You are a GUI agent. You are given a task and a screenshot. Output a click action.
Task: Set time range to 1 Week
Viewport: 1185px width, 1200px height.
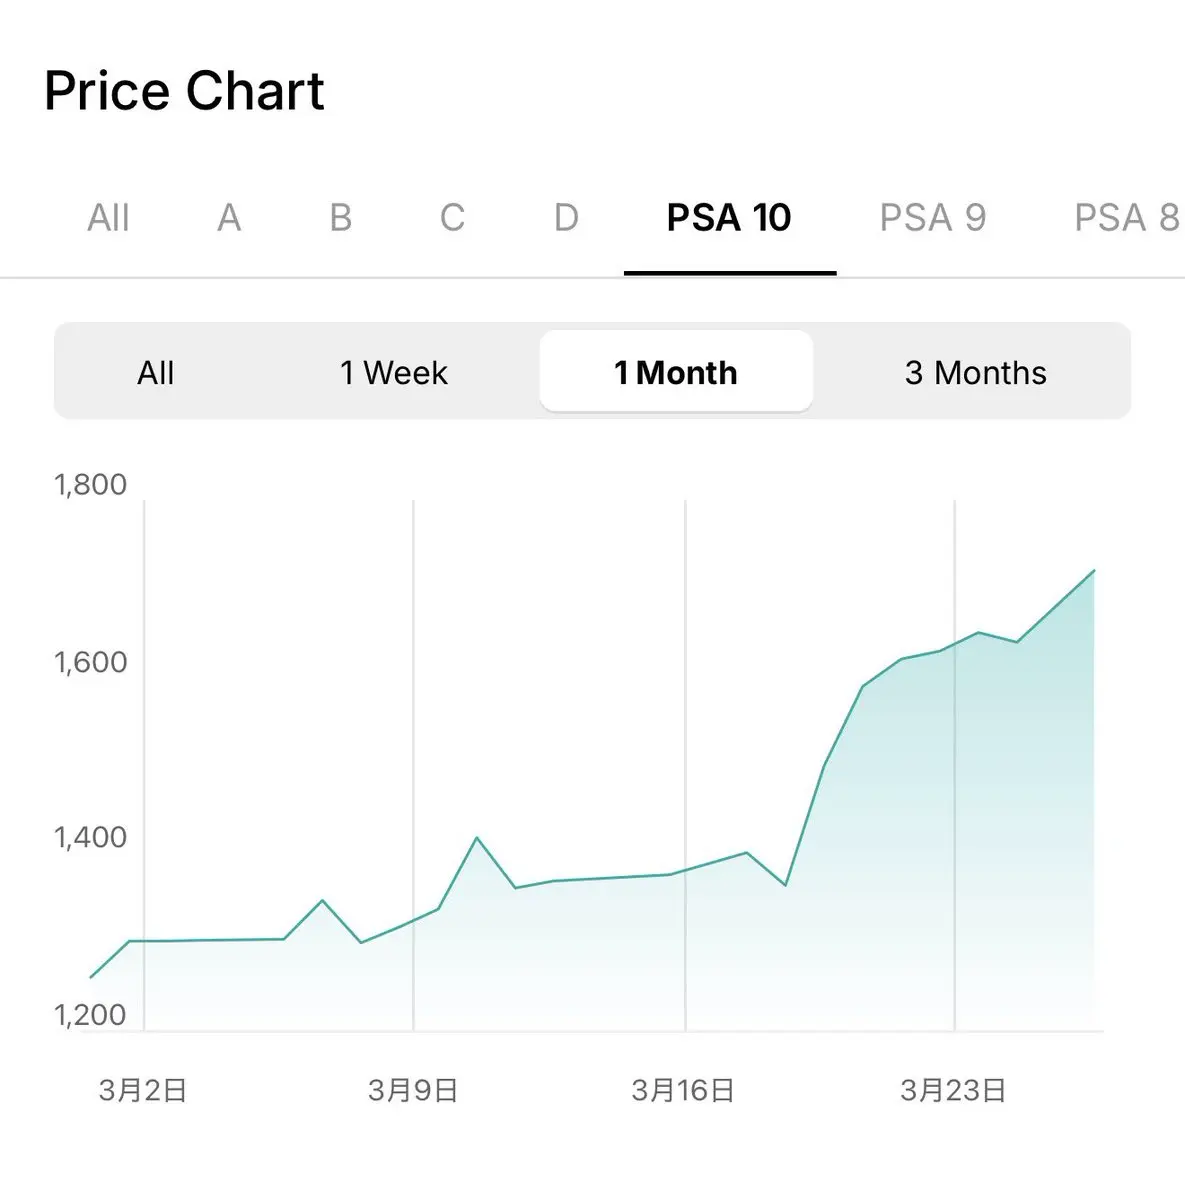tap(394, 373)
